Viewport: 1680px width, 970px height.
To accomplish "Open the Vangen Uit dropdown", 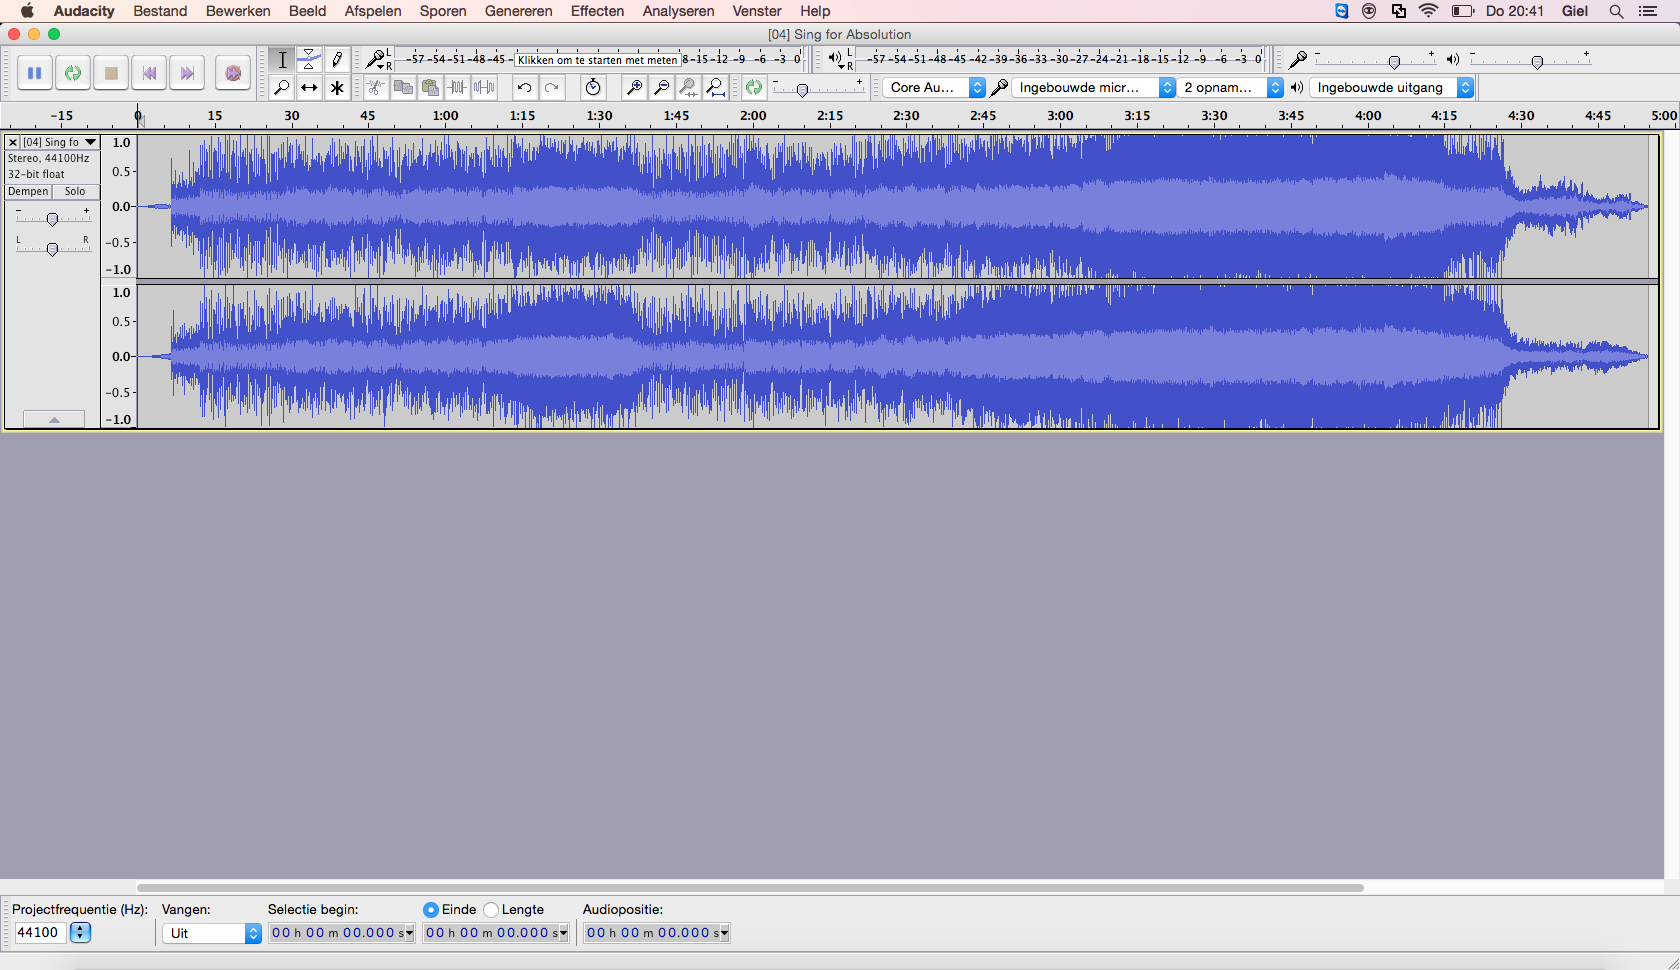I will pos(212,933).
